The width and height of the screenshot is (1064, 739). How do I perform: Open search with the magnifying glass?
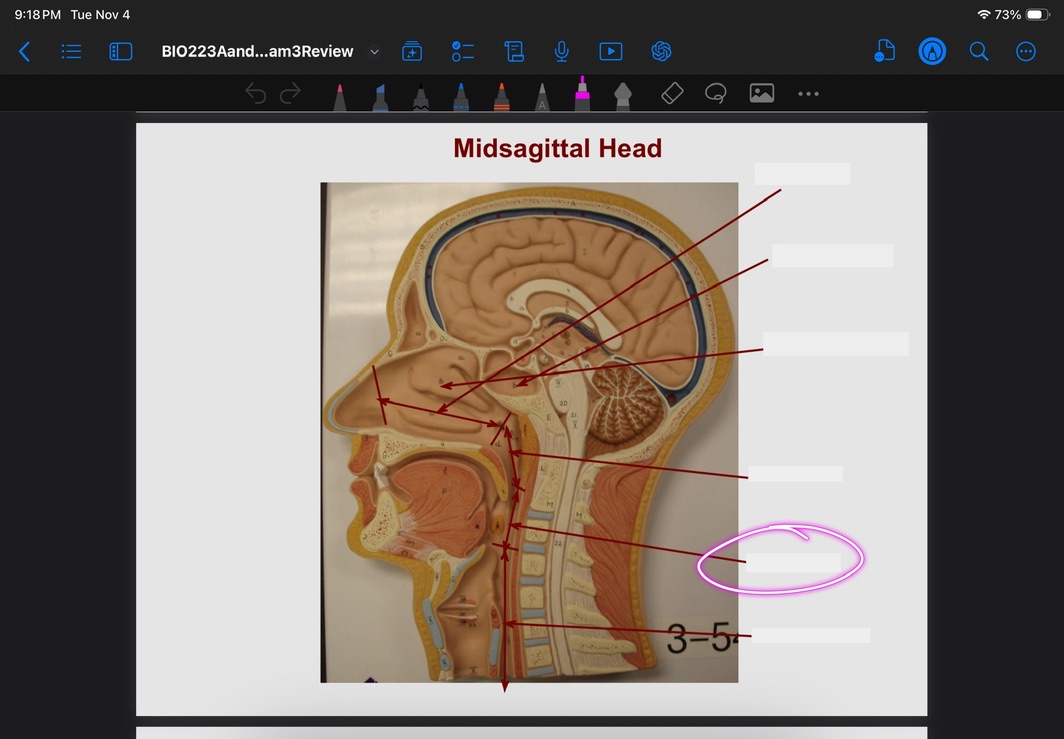pyautogui.click(x=979, y=51)
